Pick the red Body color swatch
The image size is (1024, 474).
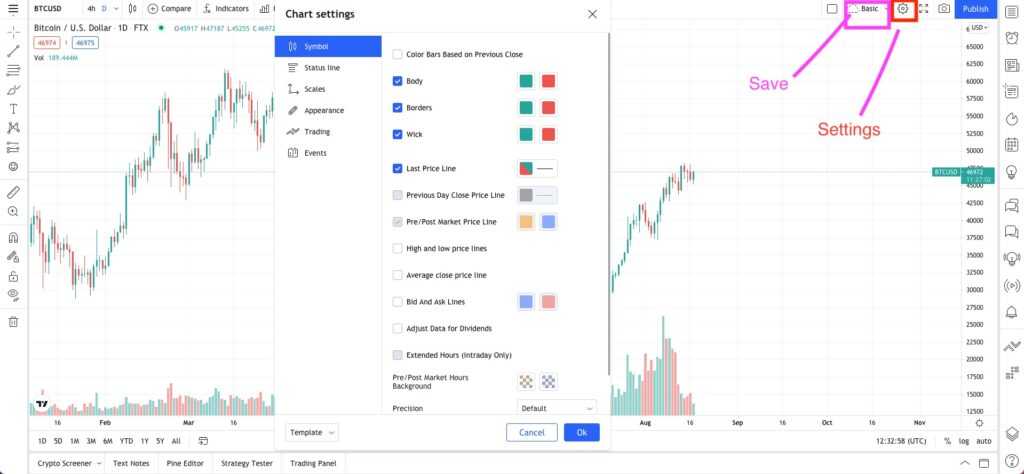click(548, 81)
